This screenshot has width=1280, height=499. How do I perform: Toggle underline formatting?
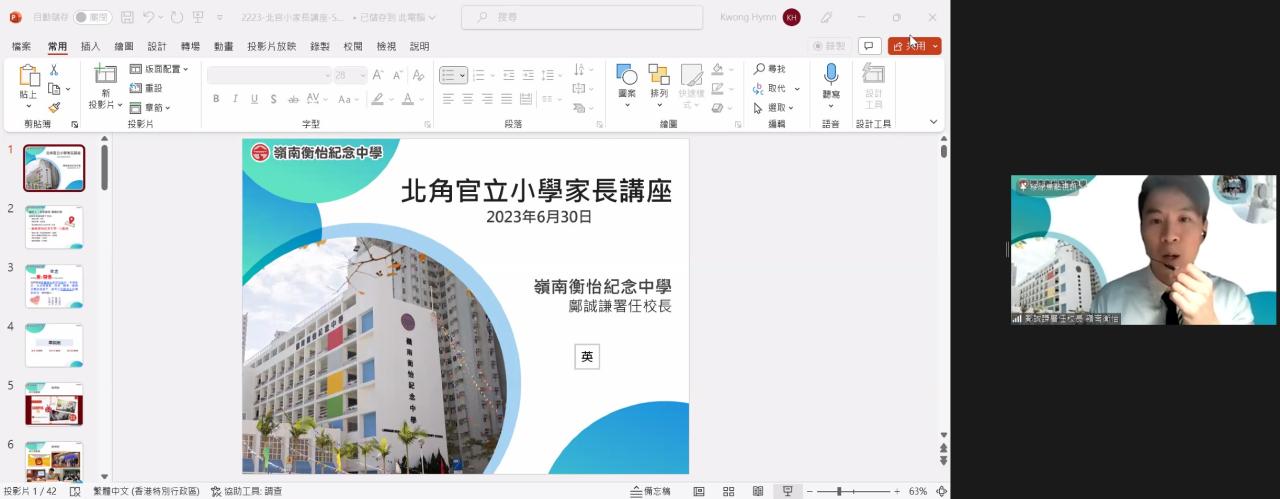254,99
